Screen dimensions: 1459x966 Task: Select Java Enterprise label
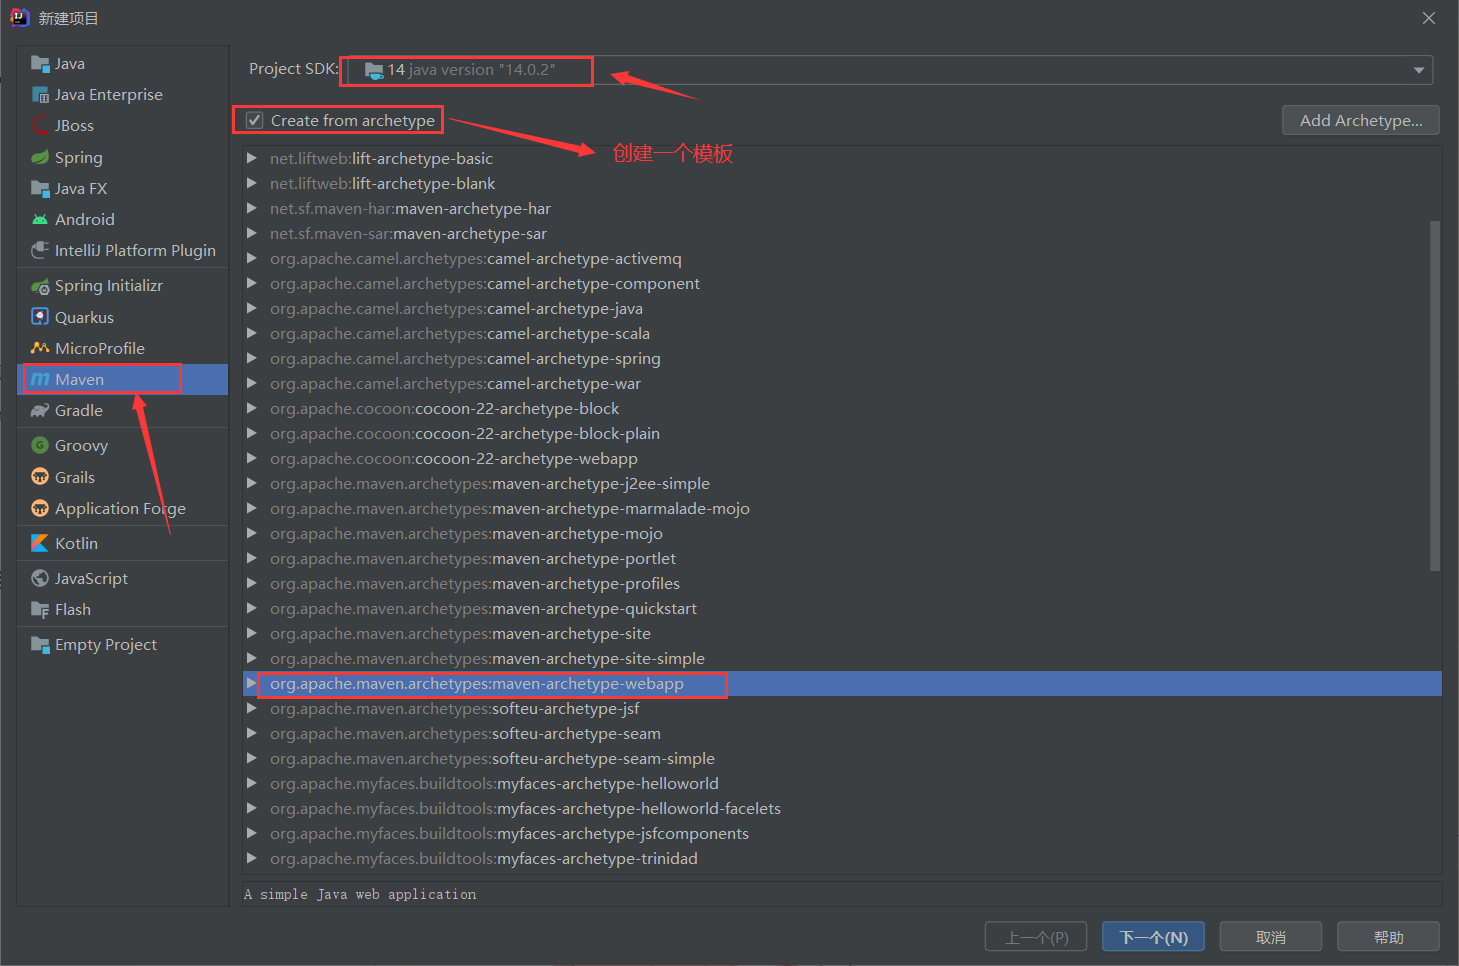click(109, 95)
